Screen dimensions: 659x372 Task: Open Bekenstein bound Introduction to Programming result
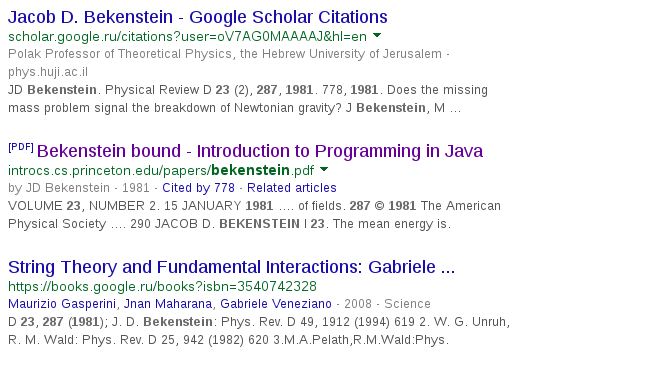260,151
